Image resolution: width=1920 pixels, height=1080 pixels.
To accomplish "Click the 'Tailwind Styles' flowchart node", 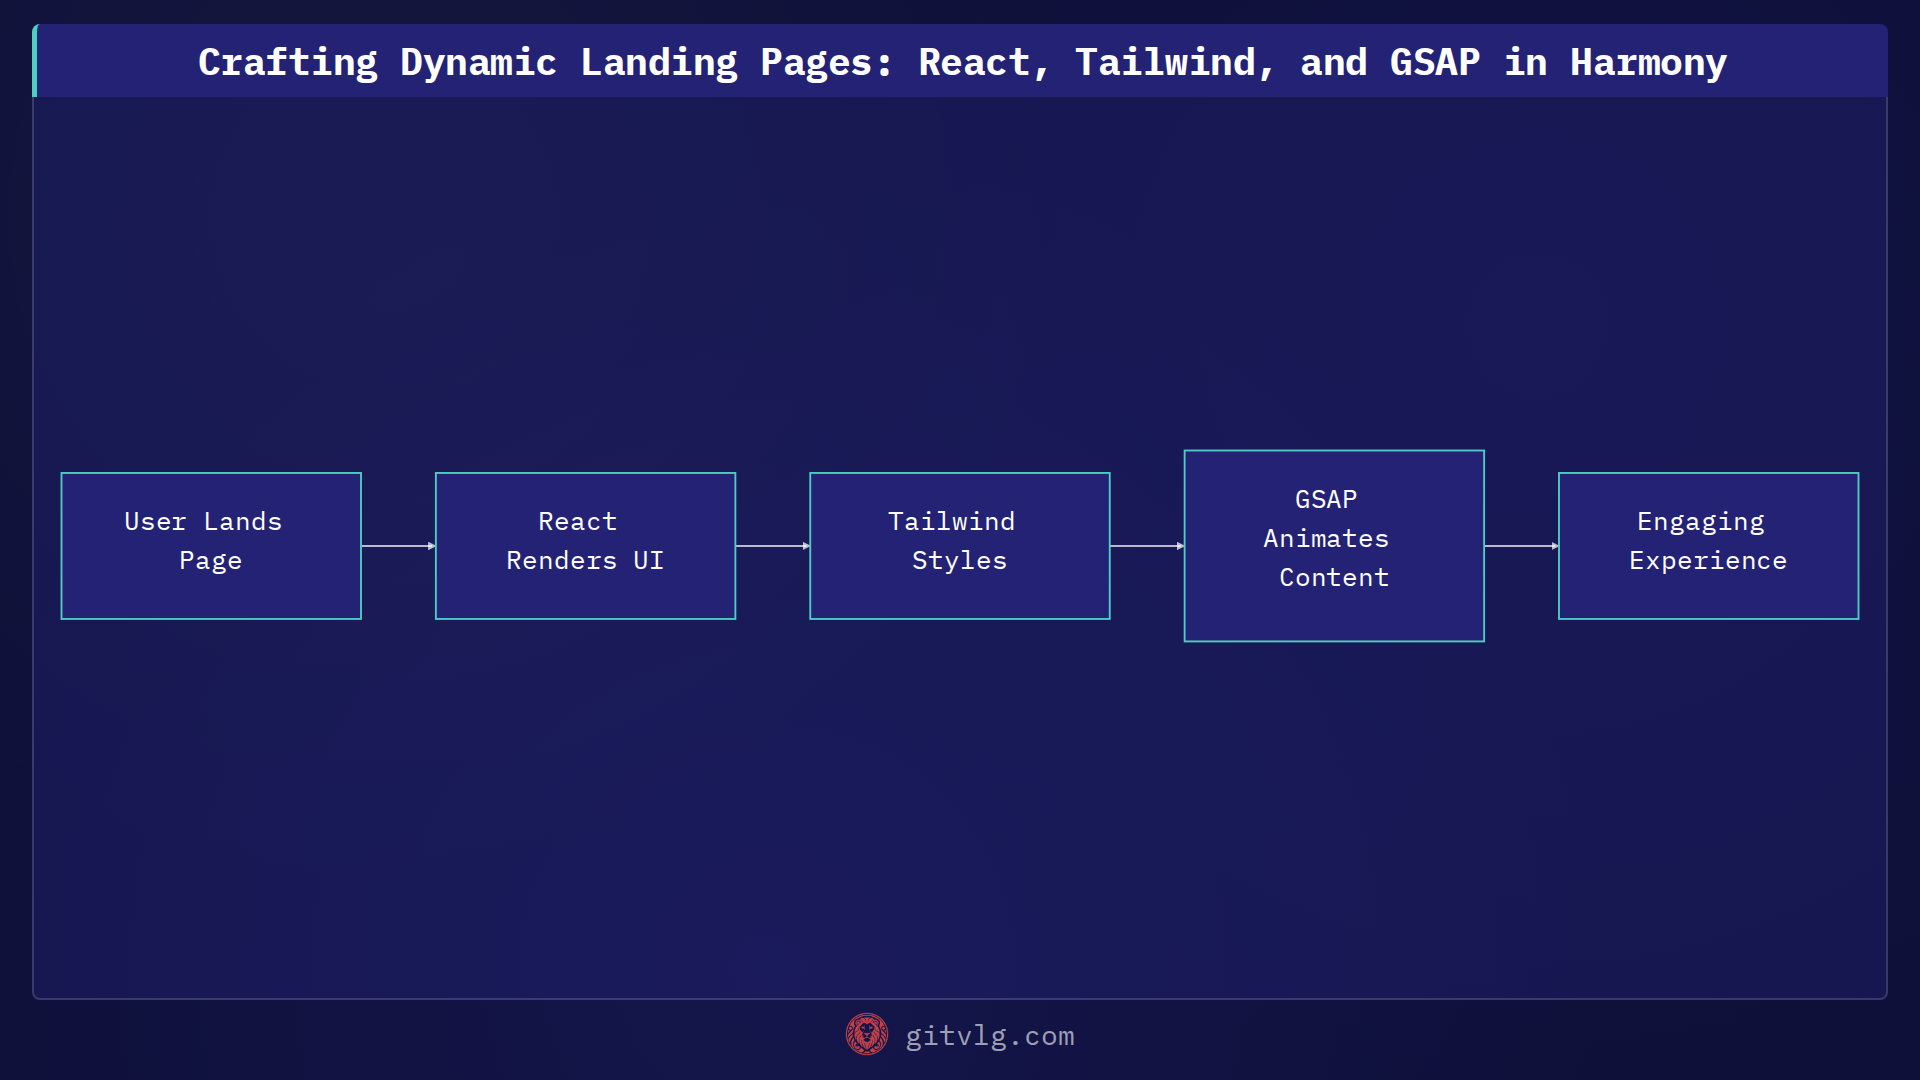I will point(960,546).
